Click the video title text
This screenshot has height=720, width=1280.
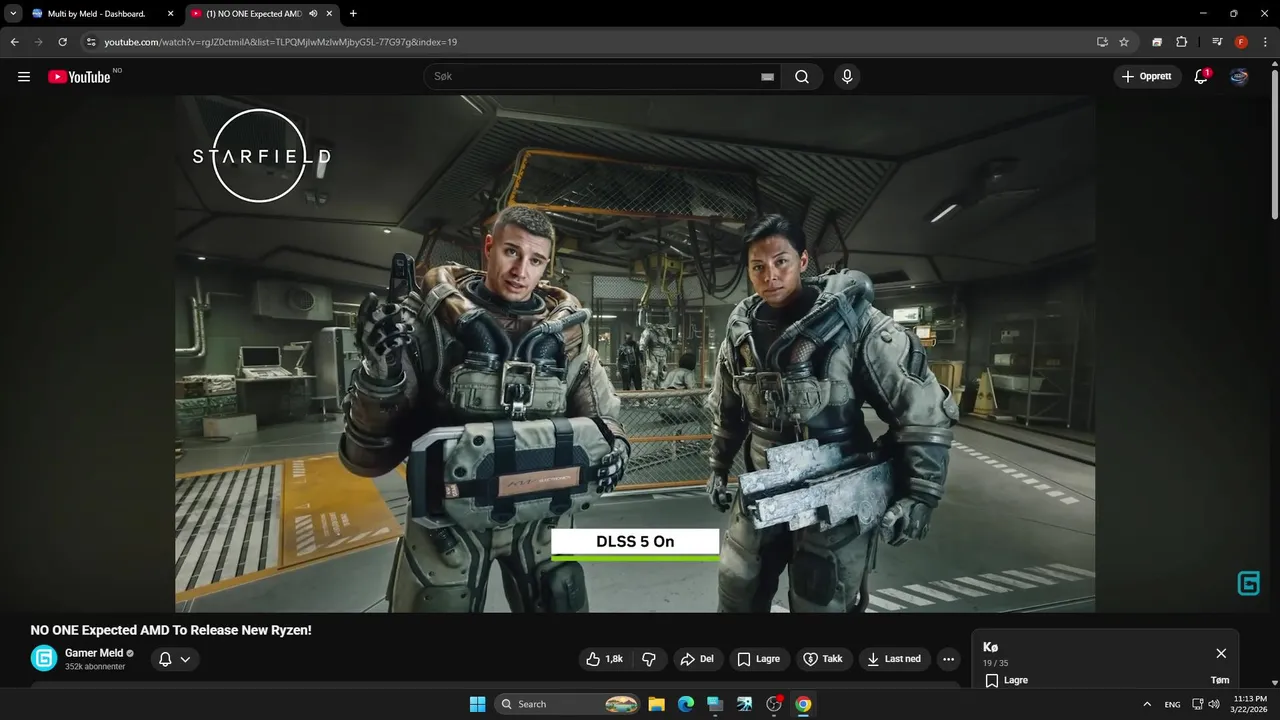tap(171, 630)
